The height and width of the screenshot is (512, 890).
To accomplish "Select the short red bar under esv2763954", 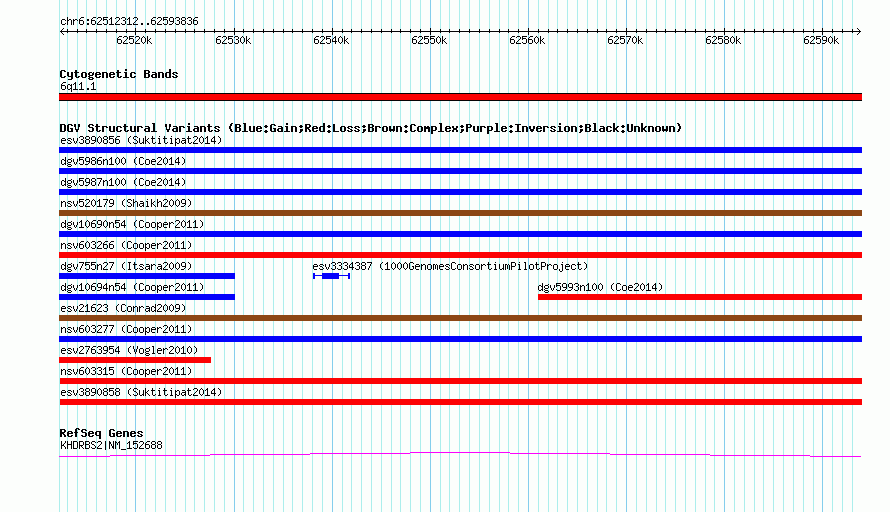I will (135, 360).
